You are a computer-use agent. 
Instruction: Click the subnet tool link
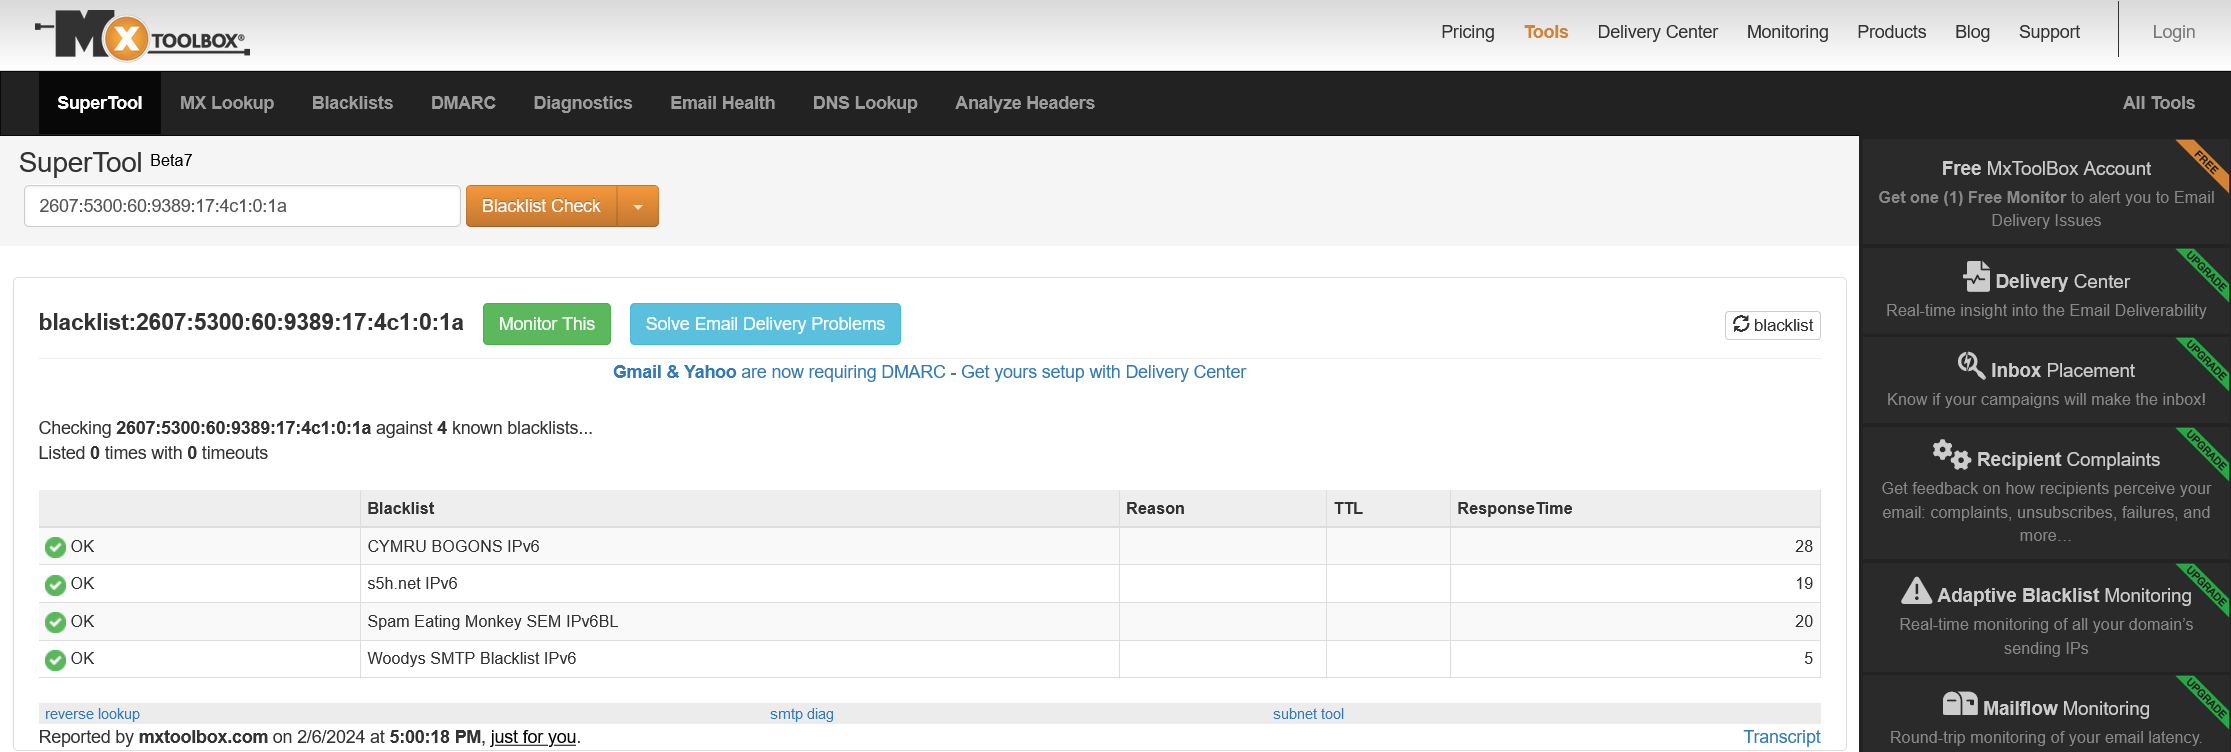pyautogui.click(x=1308, y=714)
